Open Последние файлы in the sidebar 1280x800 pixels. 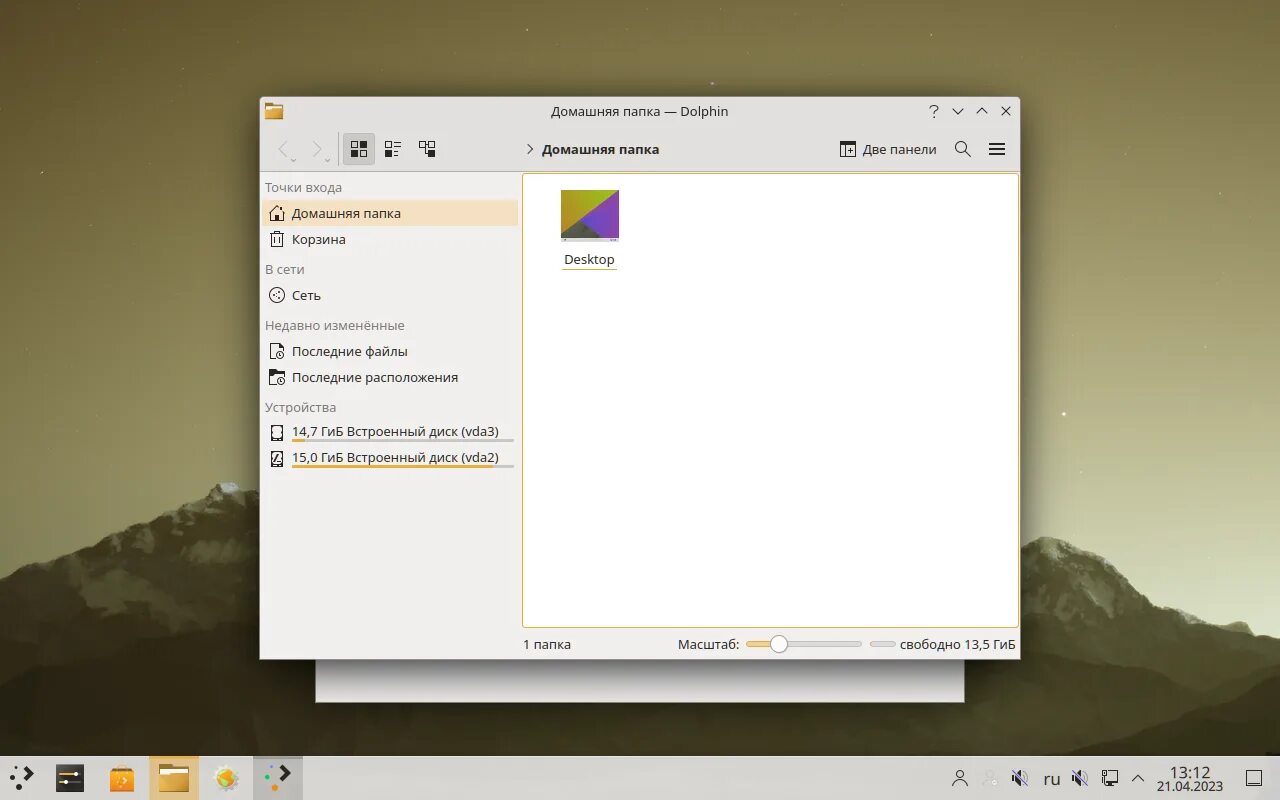pyautogui.click(x=390, y=351)
